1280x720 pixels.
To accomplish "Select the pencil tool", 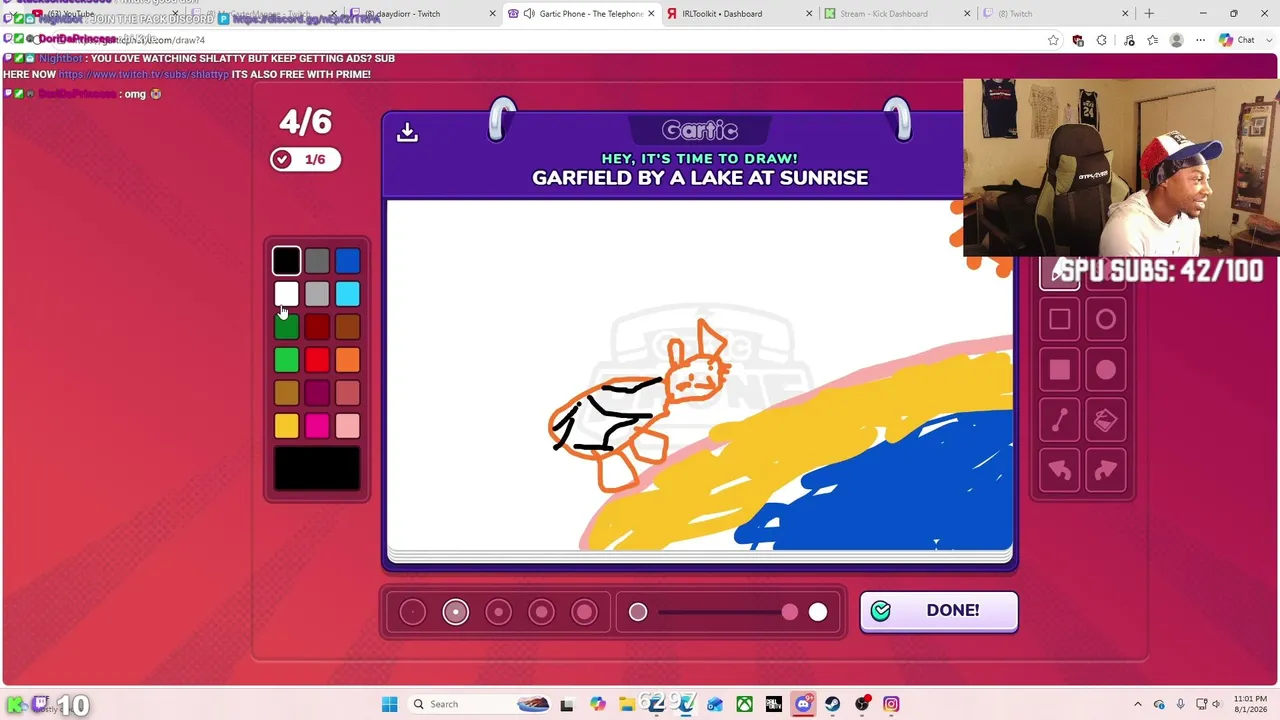I will (1059, 272).
